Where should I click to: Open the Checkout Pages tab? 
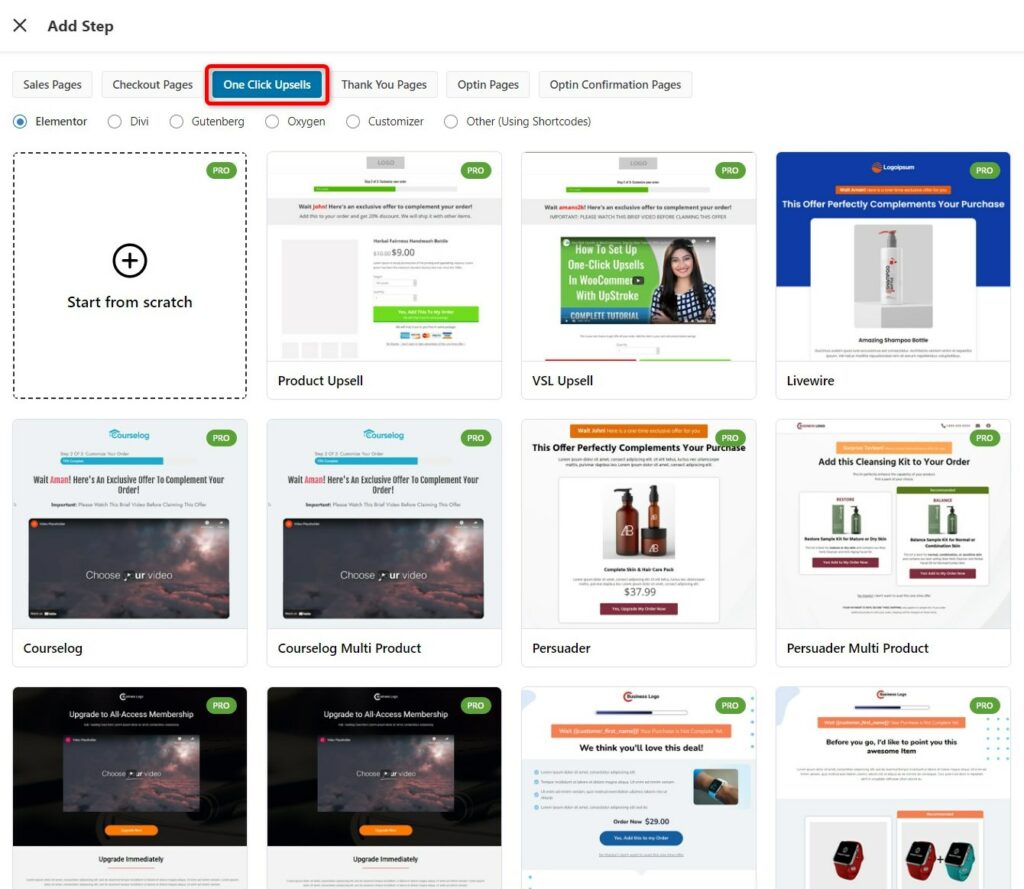152,84
